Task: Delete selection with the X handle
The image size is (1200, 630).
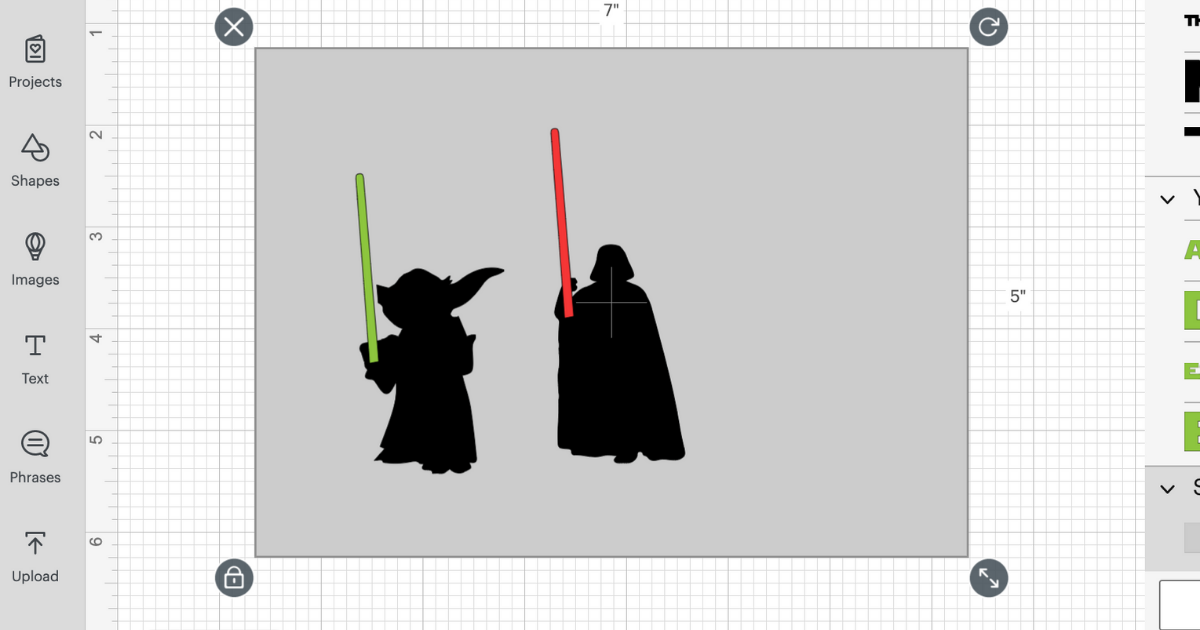Action: tap(234, 26)
